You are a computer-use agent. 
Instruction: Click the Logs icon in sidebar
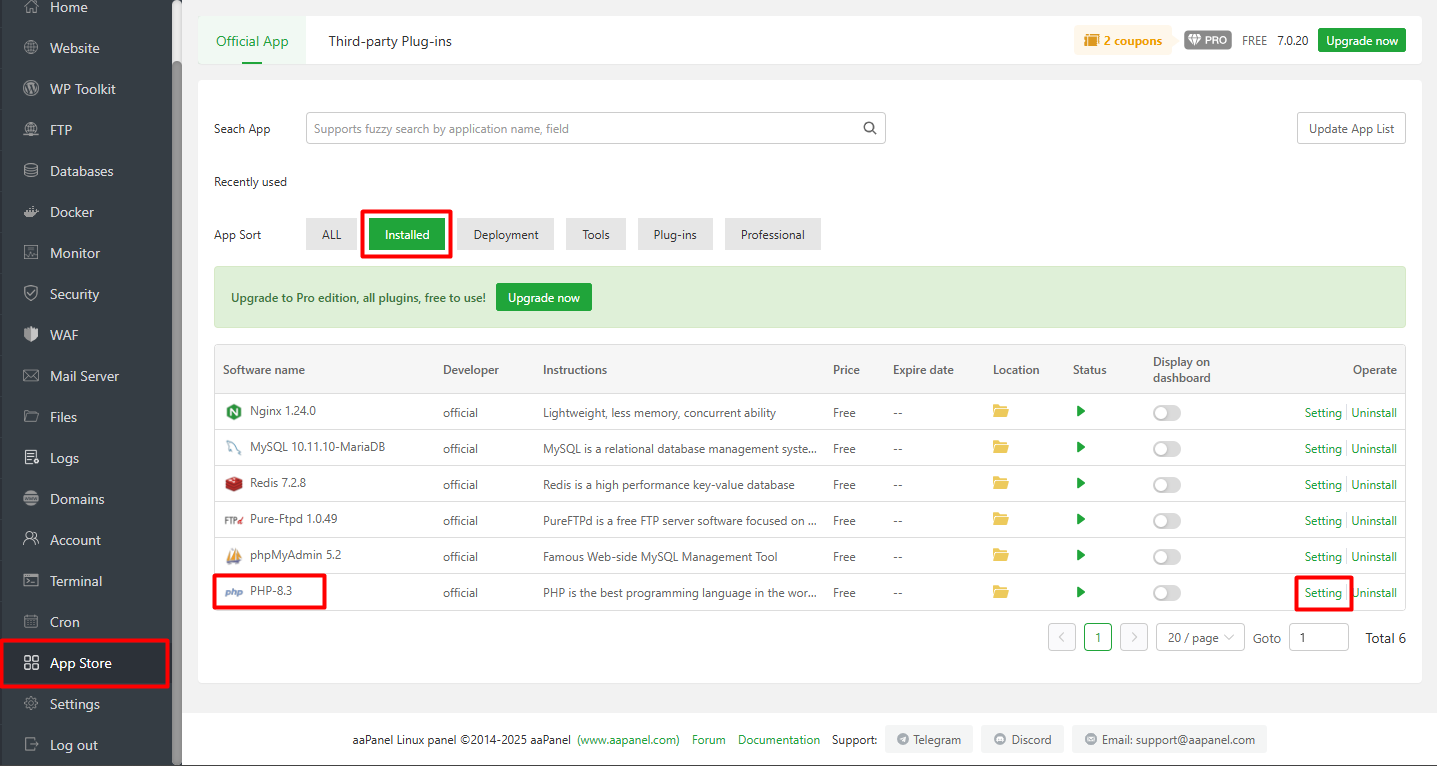[x=31, y=458]
